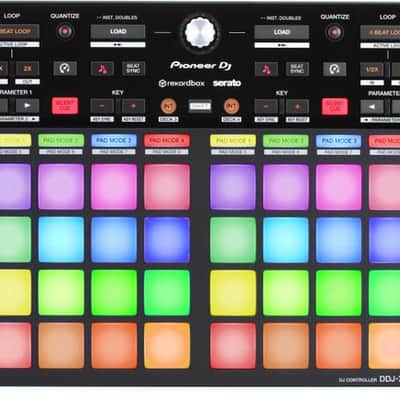The width and height of the screenshot is (400, 400).
Task: Tap cyan pad in left deck second row
Action: point(61,240)
